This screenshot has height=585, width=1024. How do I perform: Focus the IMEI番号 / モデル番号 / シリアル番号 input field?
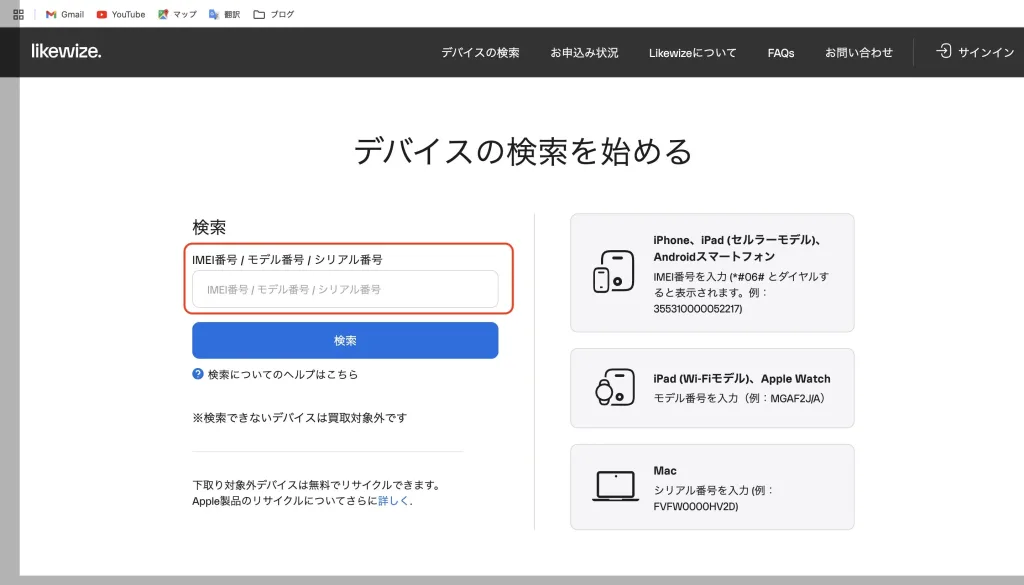345,289
